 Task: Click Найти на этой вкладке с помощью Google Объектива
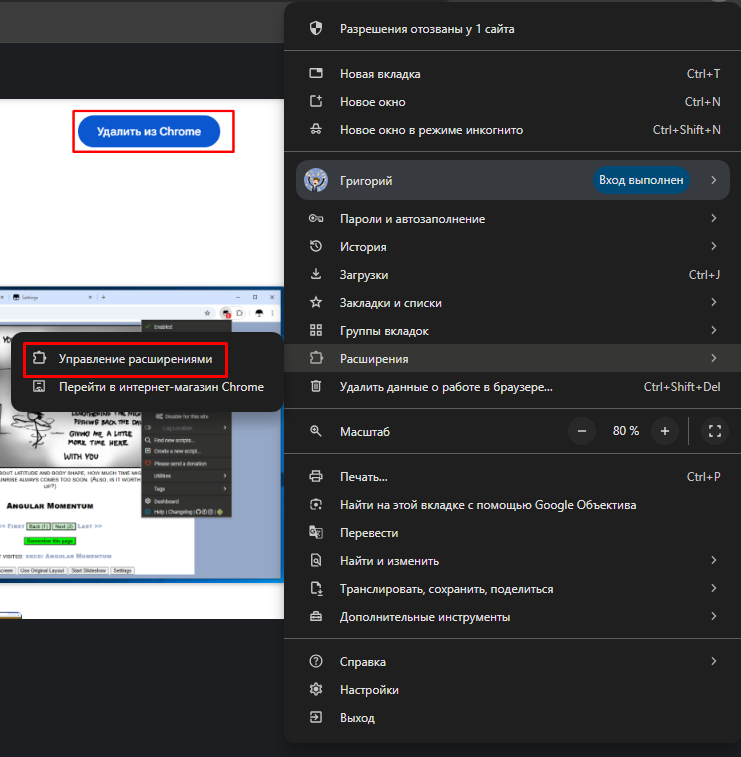(x=513, y=505)
